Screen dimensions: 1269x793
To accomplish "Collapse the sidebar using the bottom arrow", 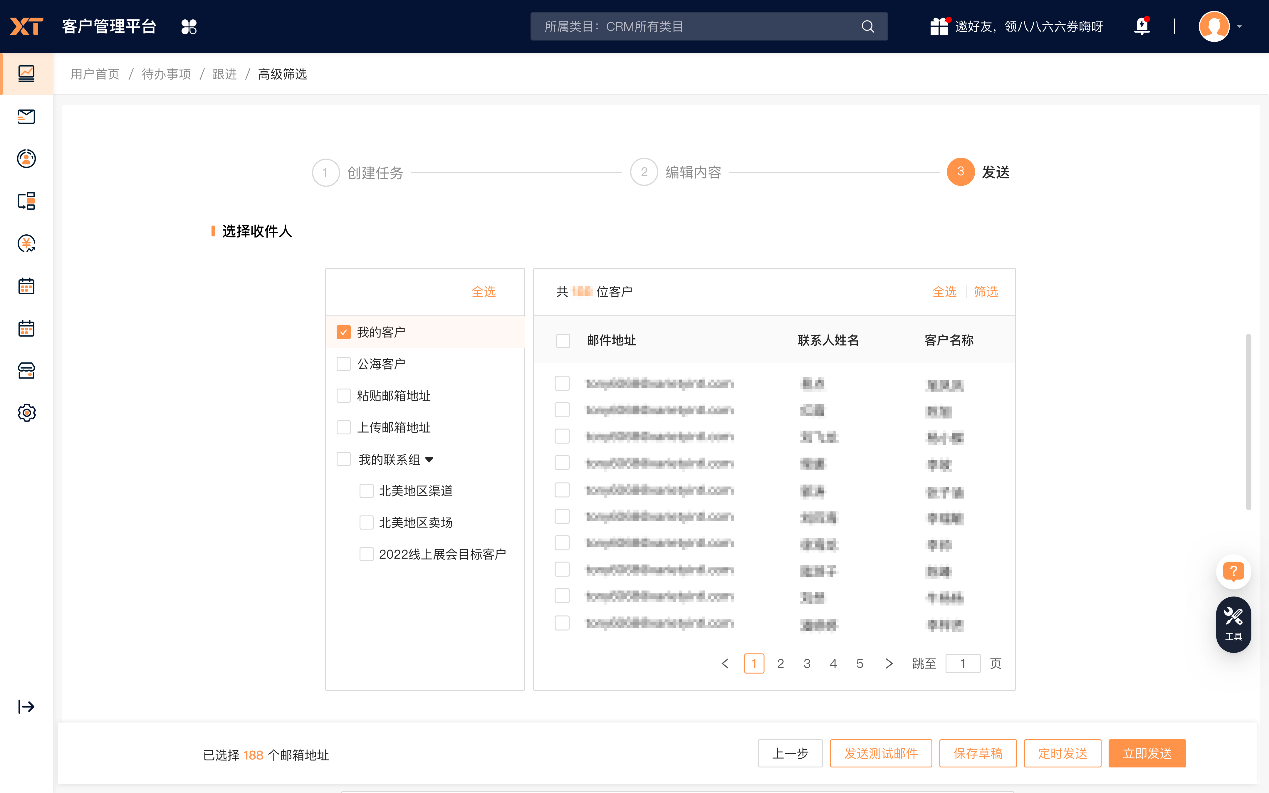I will (27, 706).
